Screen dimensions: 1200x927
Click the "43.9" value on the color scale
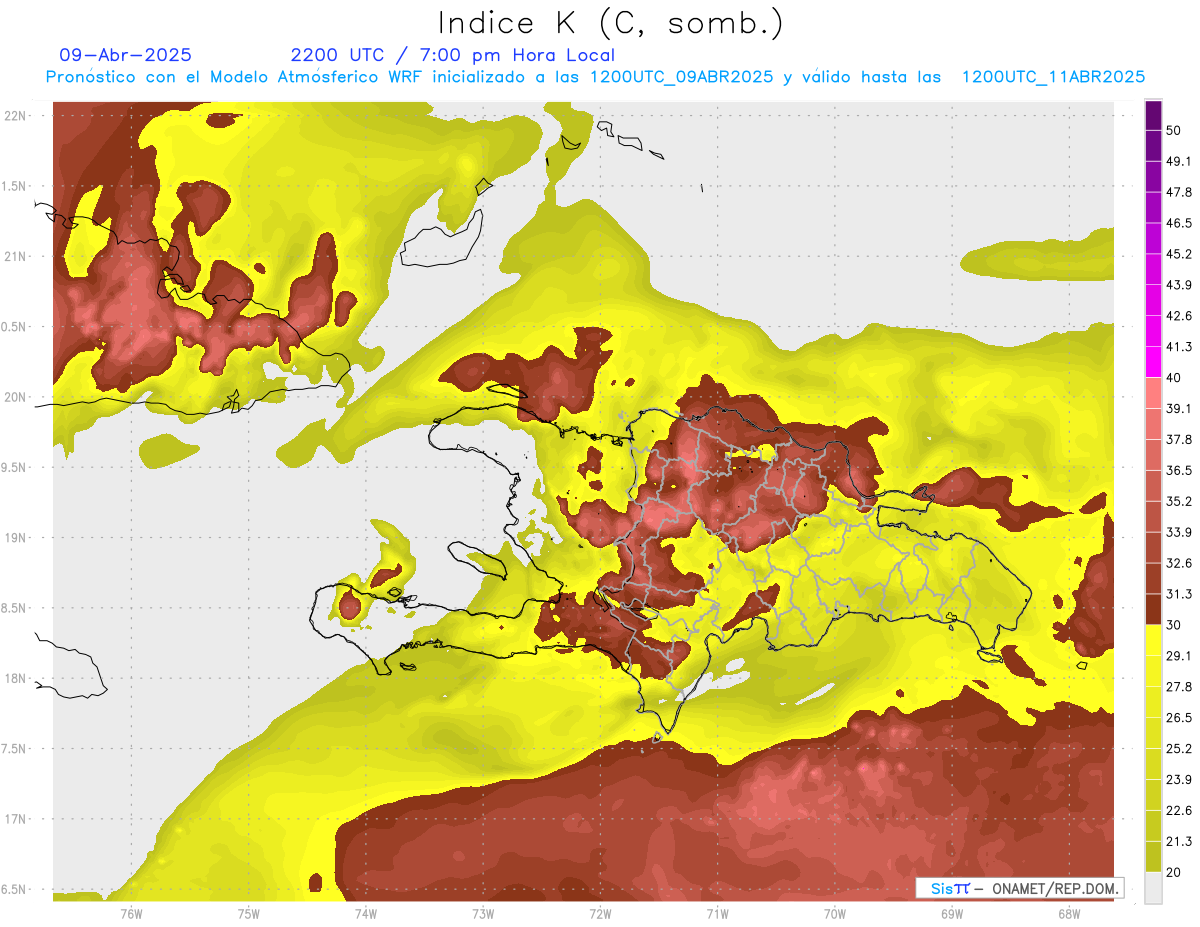pyautogui.click(x=1179, y=285)
